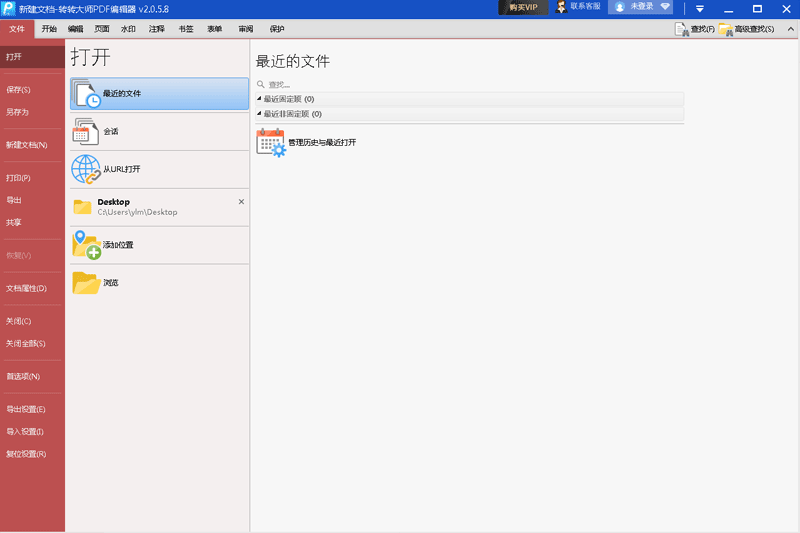
Task: Open the 未登录 account dropdown
Action: click(642, 7)
